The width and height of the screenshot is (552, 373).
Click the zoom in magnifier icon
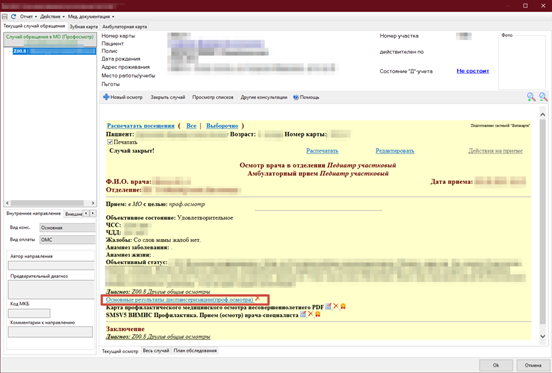[x=531, y=97]
